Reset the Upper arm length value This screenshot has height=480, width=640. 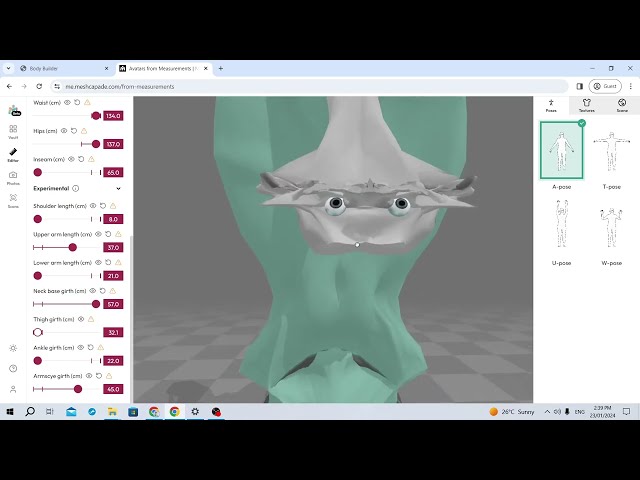tap(108, 234)
